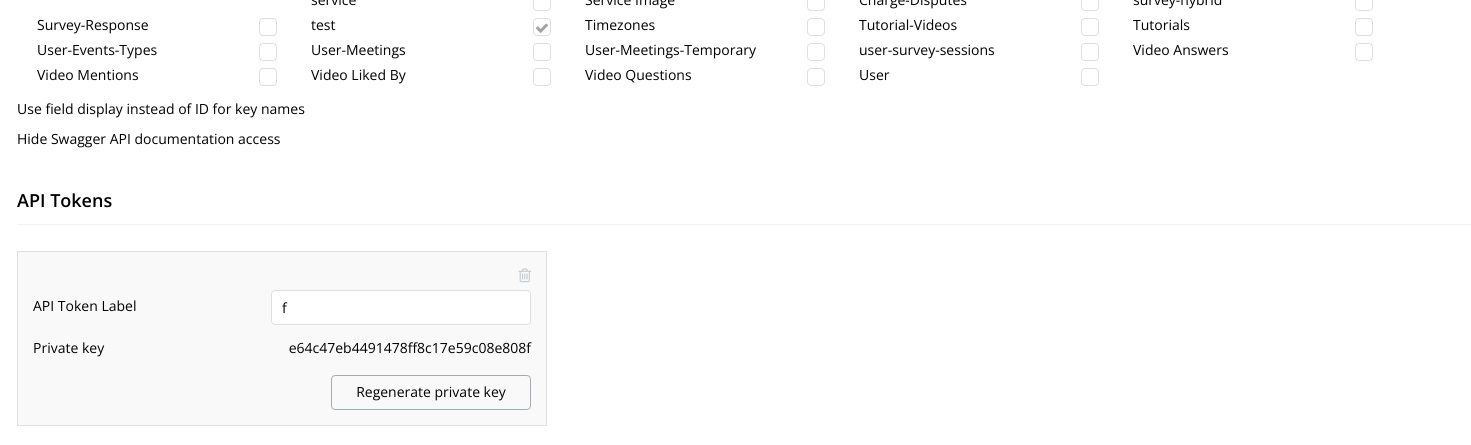Screen dimensions: 1471x445
Task: Enable the Video Questions checkbox
Action: point(816,77)
